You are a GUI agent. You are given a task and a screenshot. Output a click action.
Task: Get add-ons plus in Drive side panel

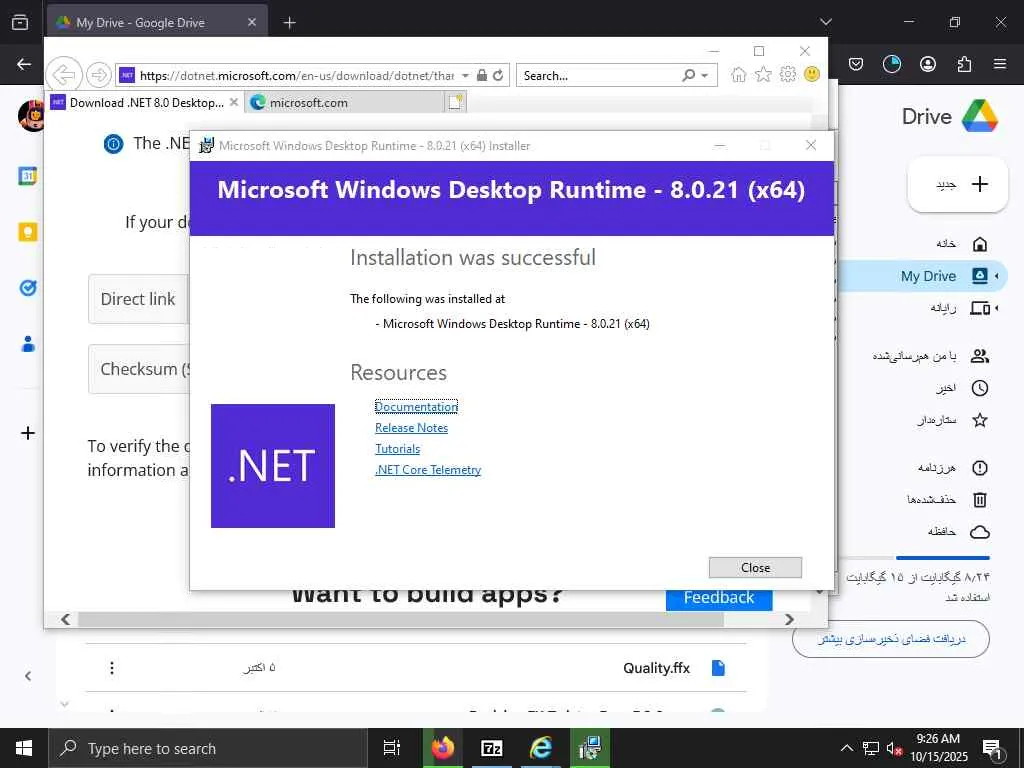[x=27, y=433]
